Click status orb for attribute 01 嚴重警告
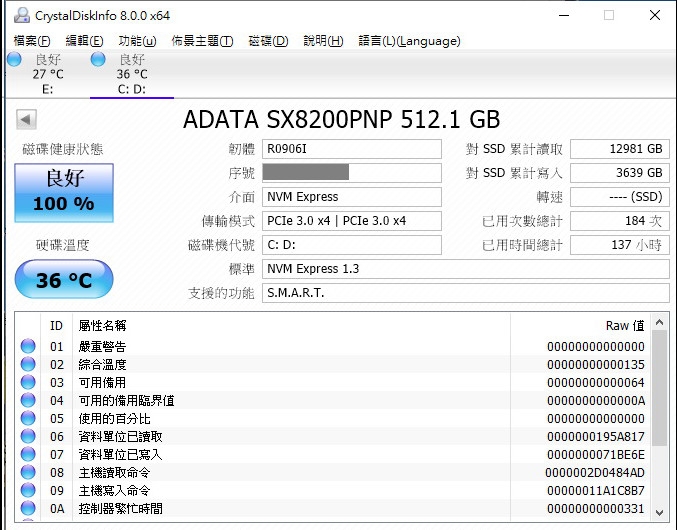The width and height of the screenshot is (677, 530). (x=28, y=346)
